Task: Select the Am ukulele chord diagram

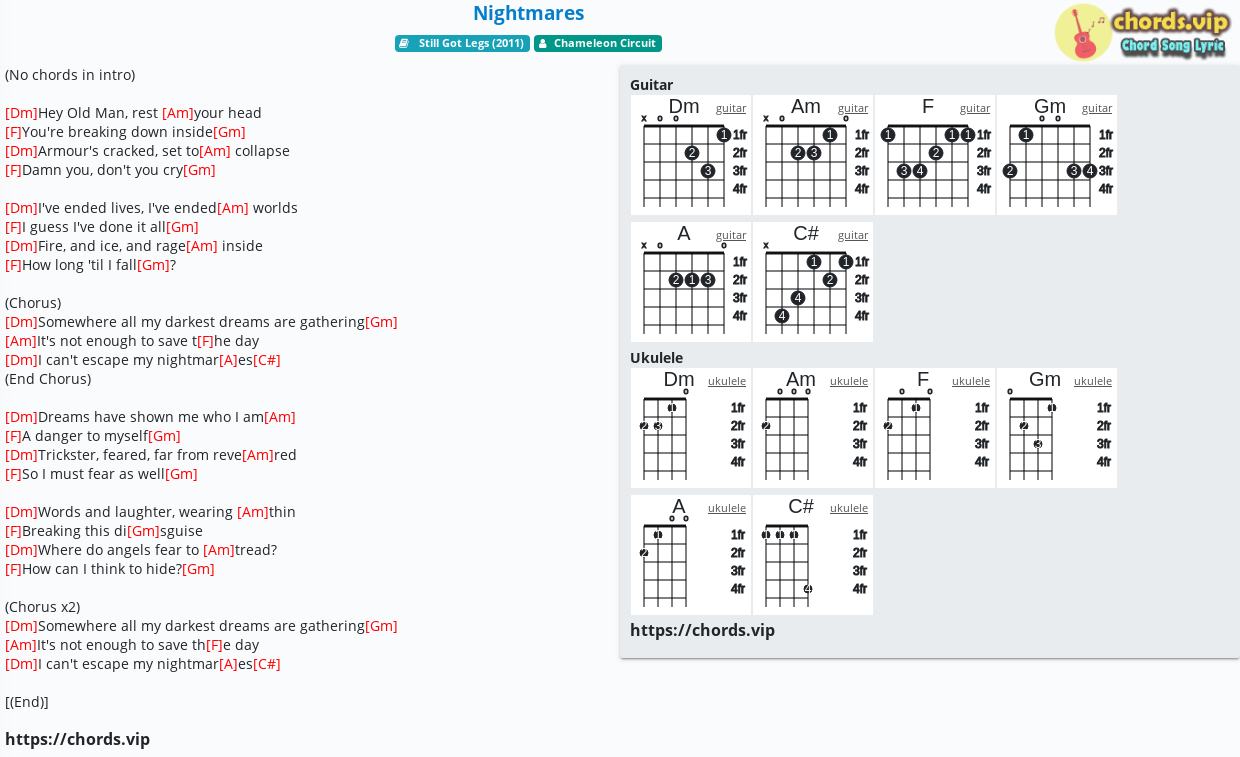Action: click(x=813, y=428)
